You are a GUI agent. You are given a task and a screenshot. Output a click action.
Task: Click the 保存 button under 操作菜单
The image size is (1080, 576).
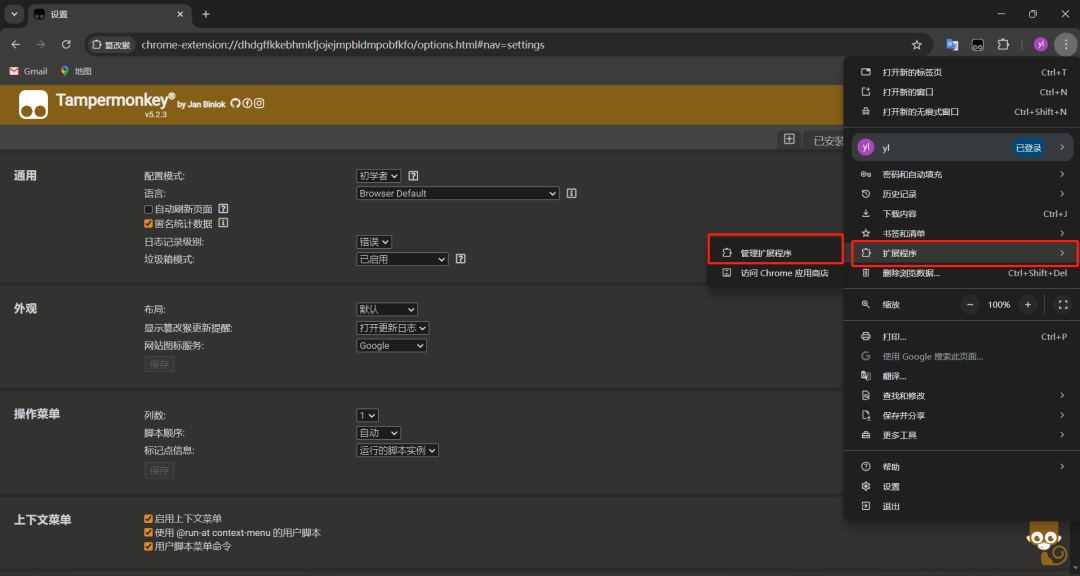pyautogui.click(x=159, y=471)
